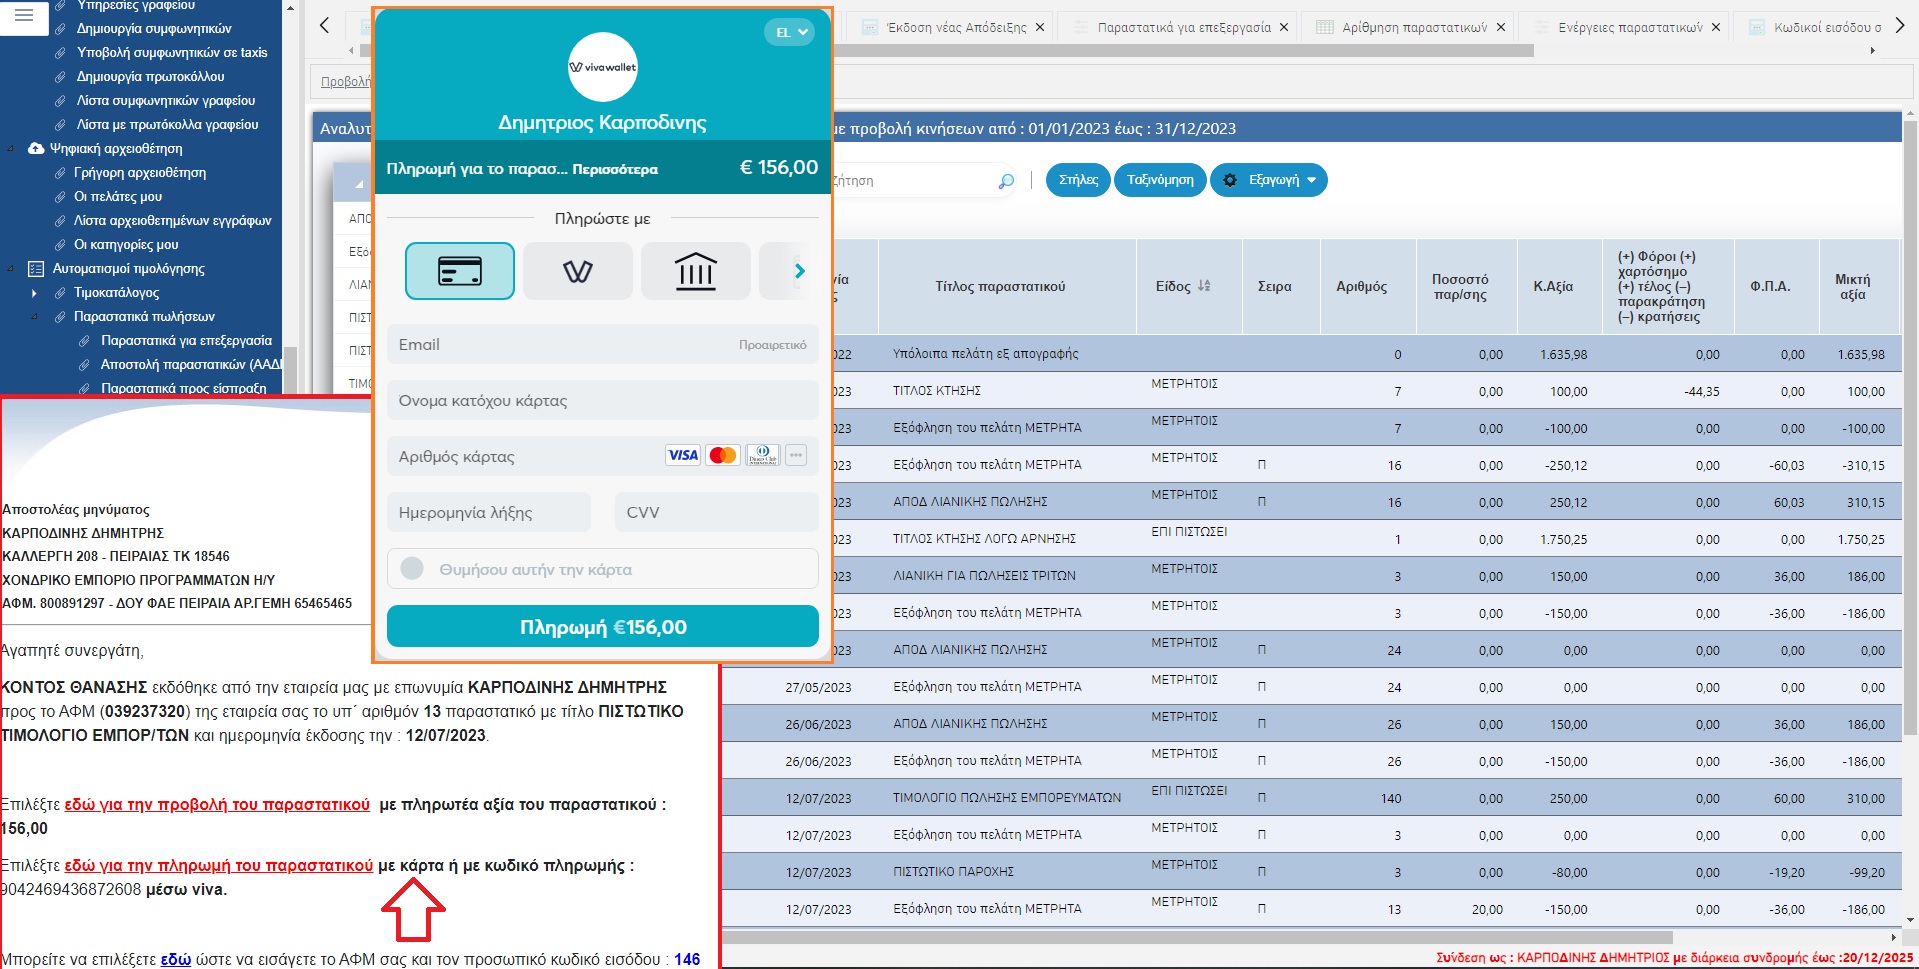The height and width of the screenshot is (969, 1919).
Task: Open Γρήγορη αρχειοθέτηση in the sidebar
Action: [140, 172]
